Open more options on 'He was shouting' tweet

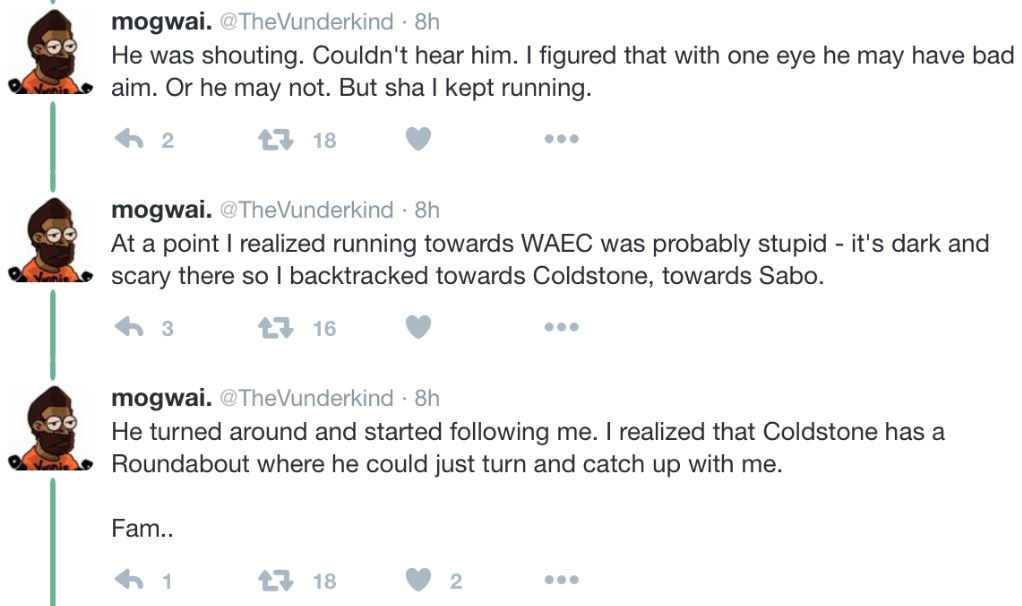pos(561,140)
